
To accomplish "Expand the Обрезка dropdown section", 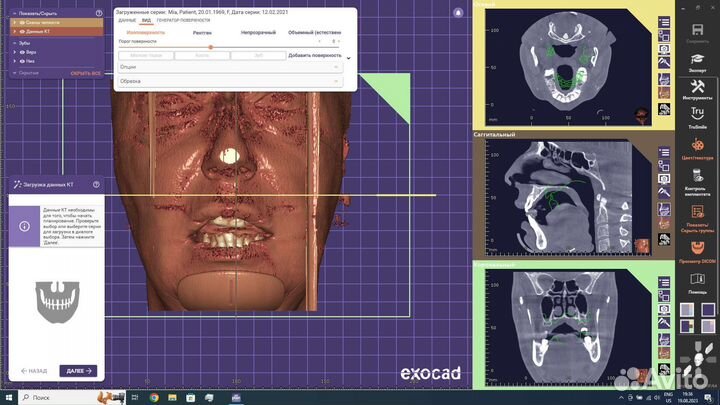I will pyautogui.click(x=229, y=81).
